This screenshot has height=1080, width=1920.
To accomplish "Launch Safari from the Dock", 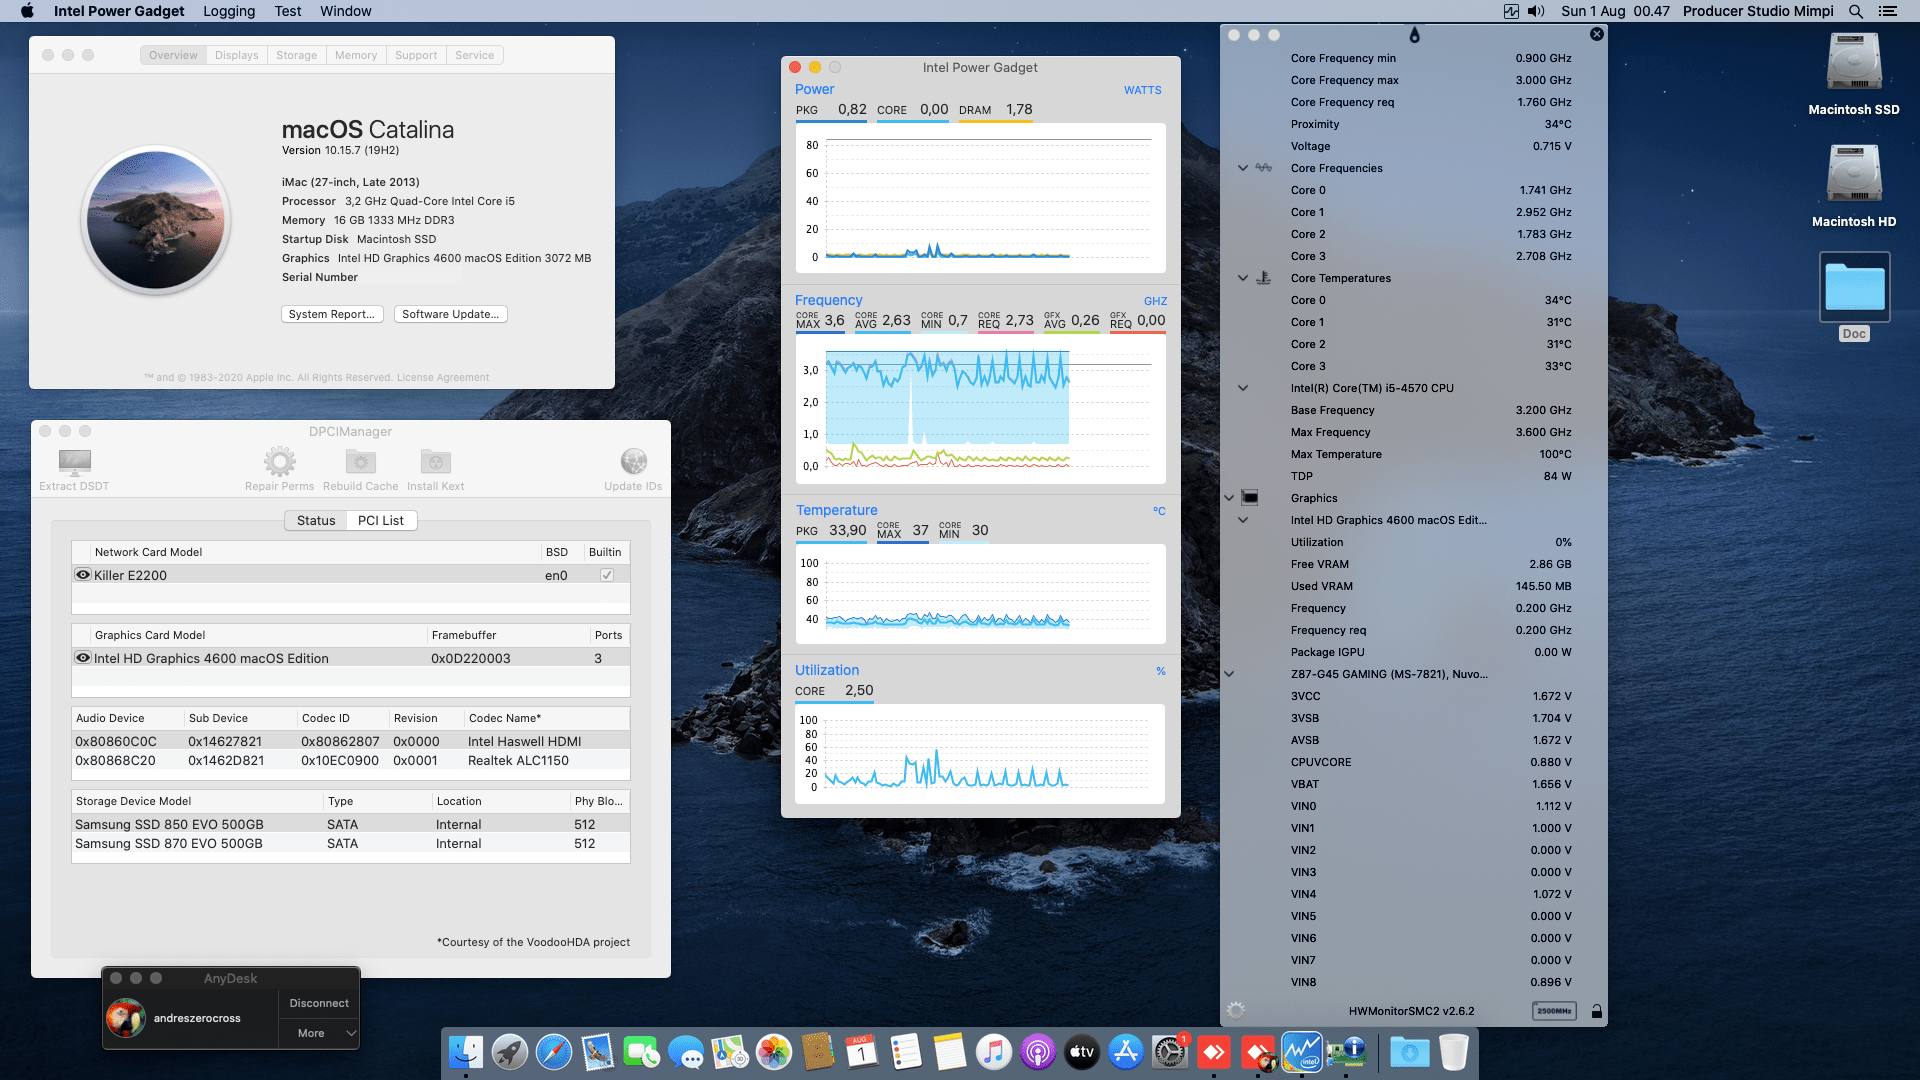I will click(554, 1052).
